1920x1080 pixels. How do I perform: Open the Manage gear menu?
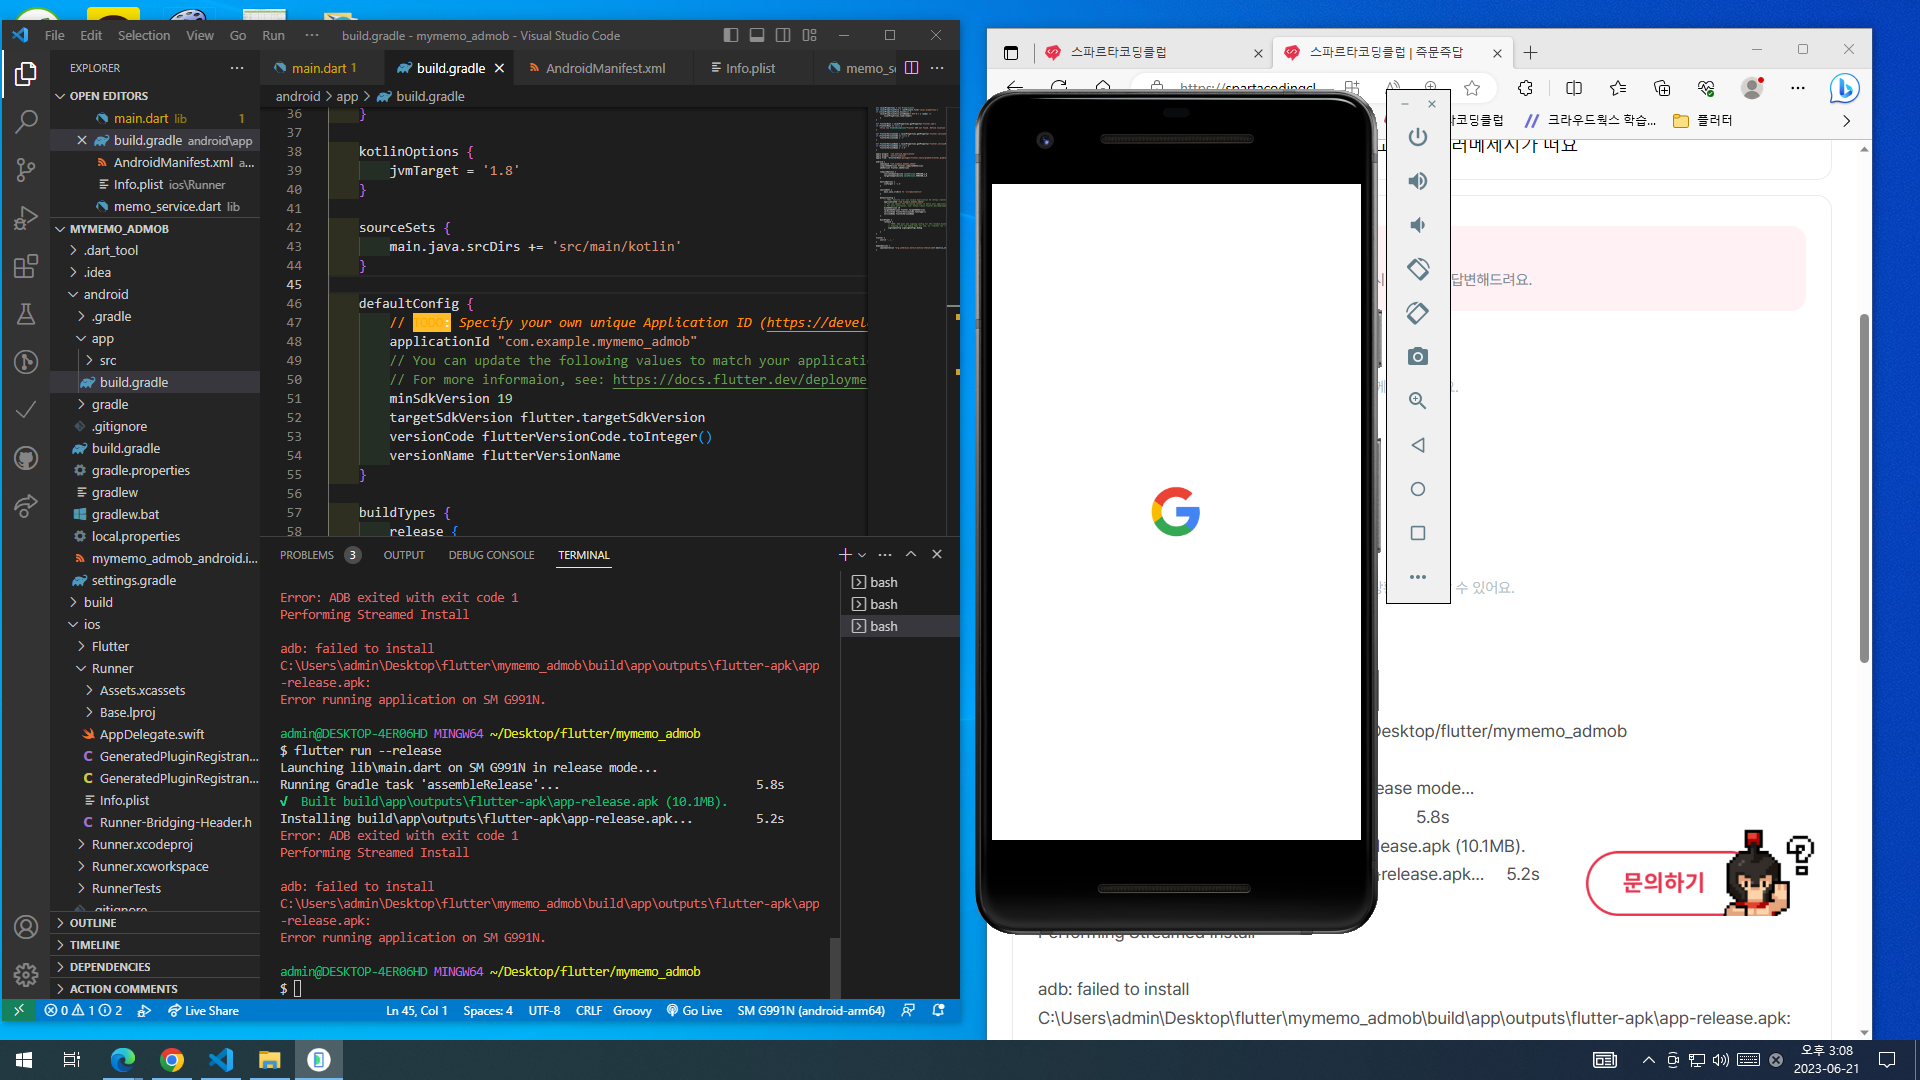[26, 974]
